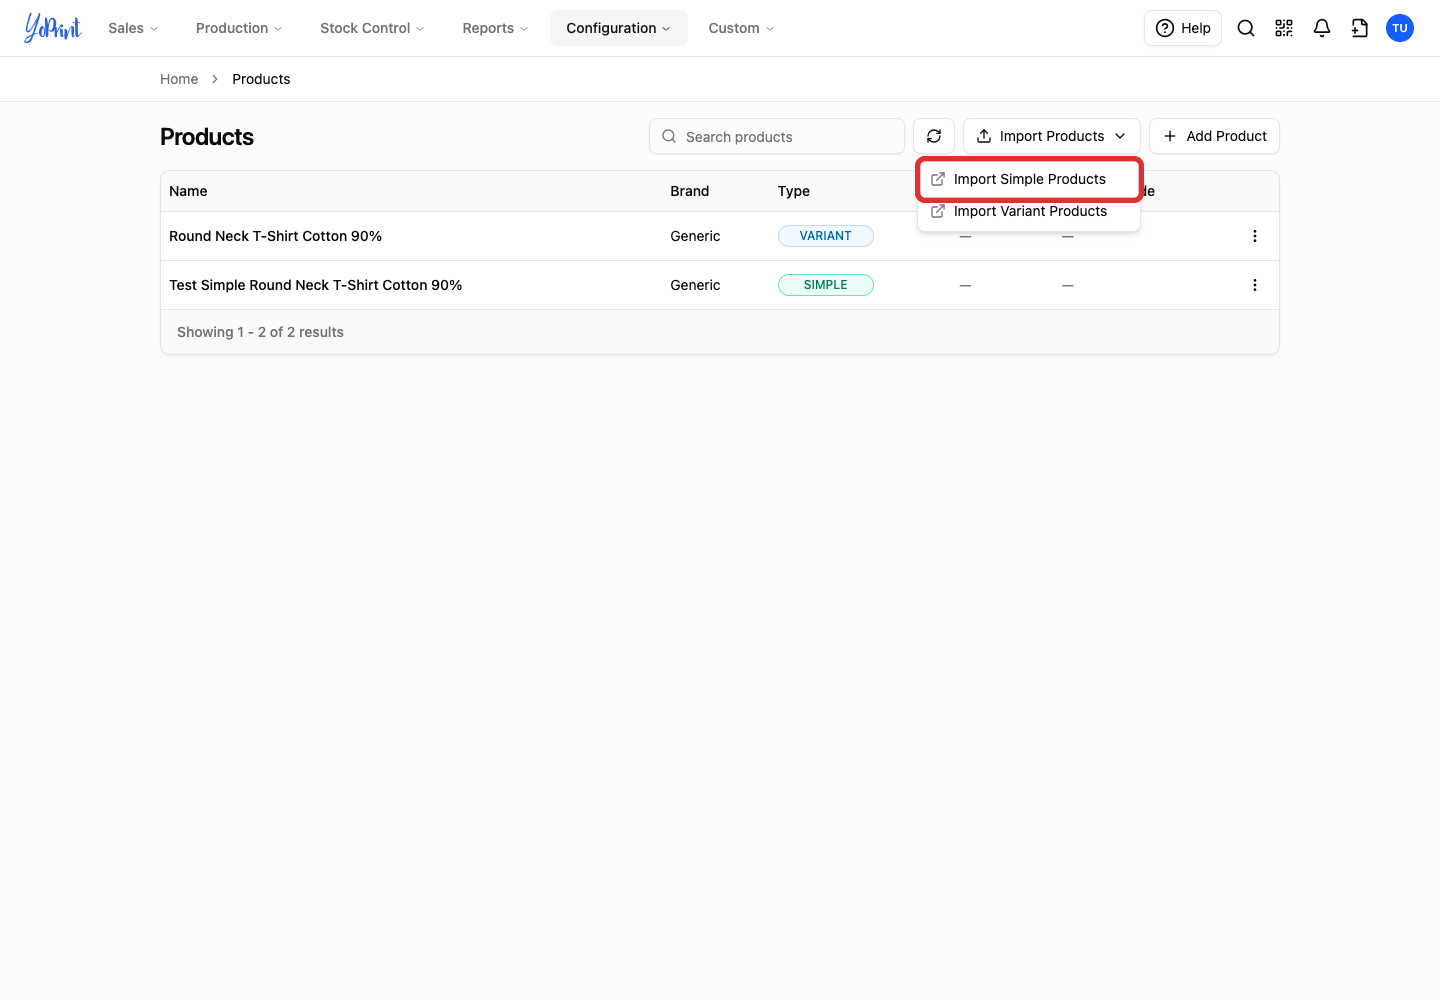This screenshot has height=1000, width=1440.
Task: Open actions menu for Round Neck T-Shirt Cotton 90%
Action: point(1255,236)
